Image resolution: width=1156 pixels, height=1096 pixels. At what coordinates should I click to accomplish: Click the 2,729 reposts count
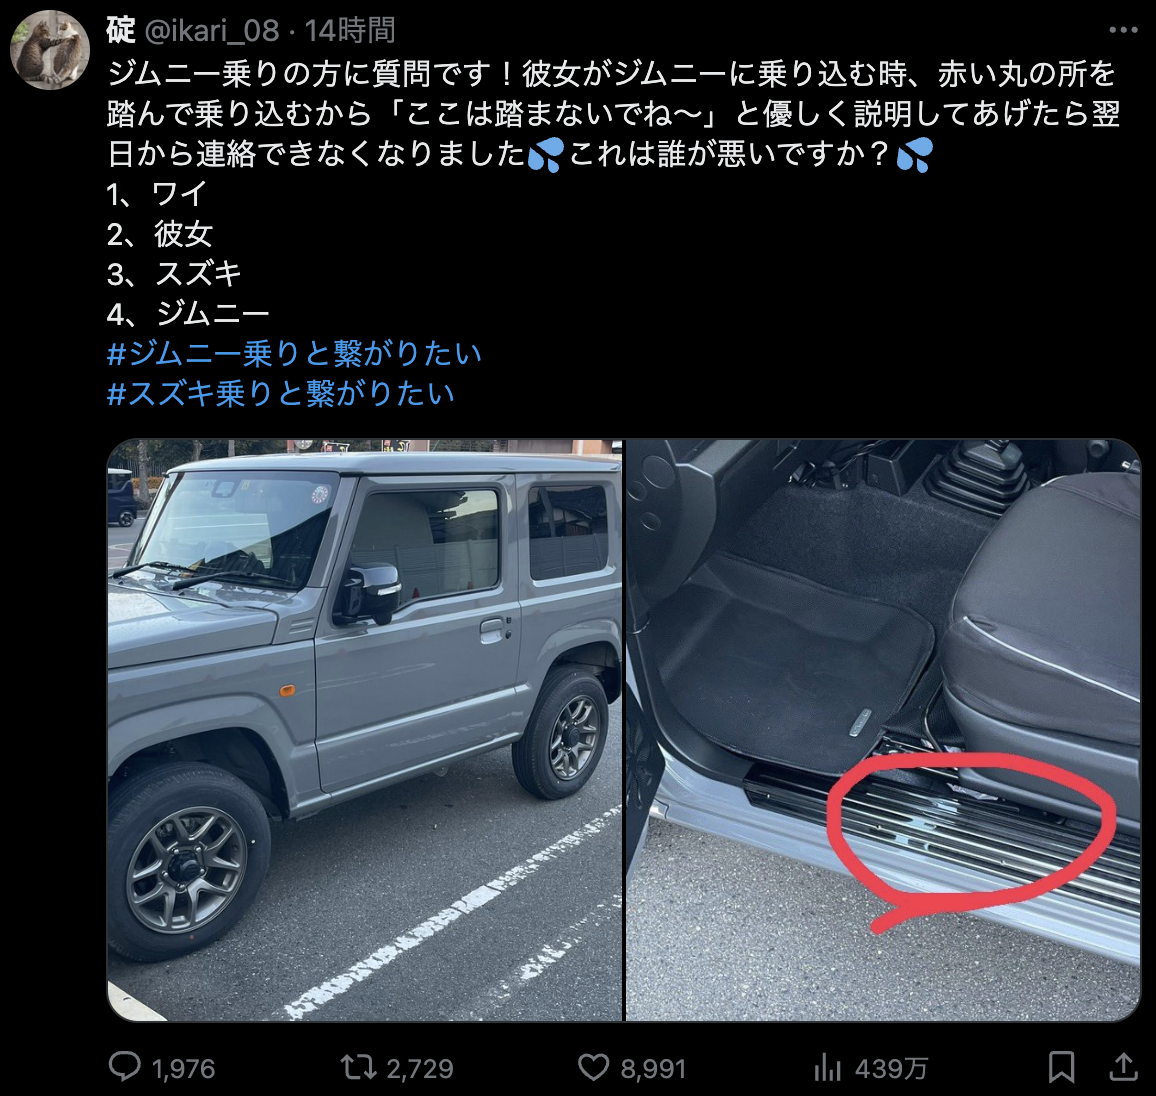click(x=419, y=1069)
